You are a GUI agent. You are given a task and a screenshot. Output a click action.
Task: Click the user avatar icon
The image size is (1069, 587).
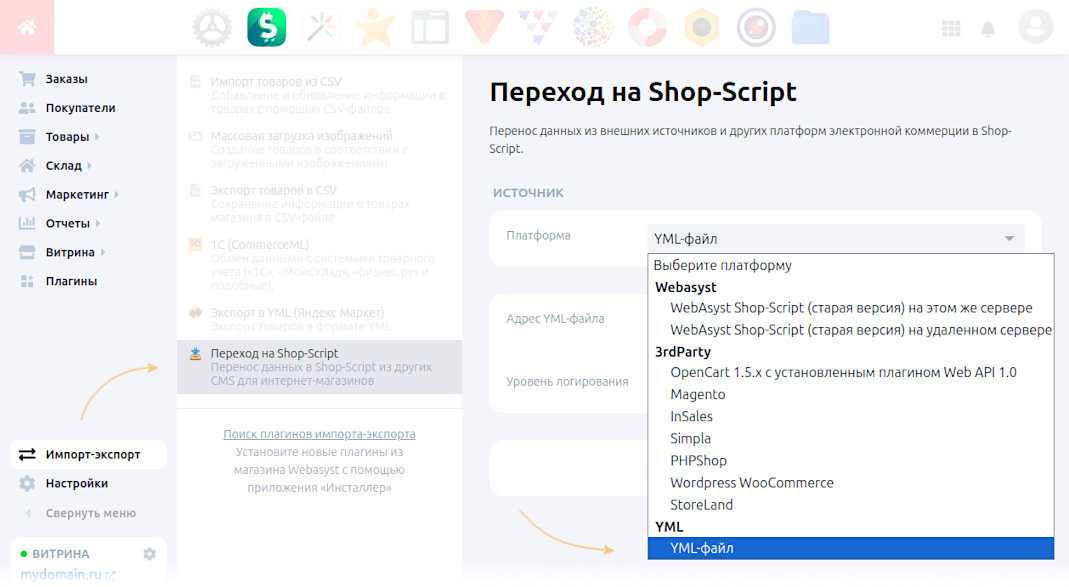[x=1035, y=27]
